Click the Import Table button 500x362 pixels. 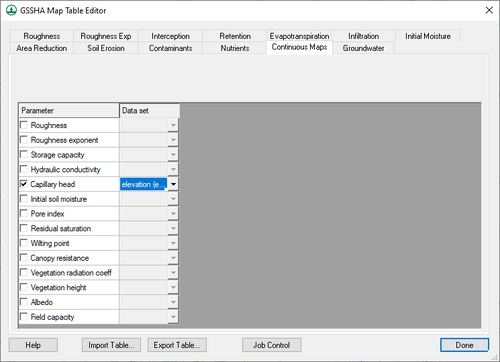[x=111, y=345]
